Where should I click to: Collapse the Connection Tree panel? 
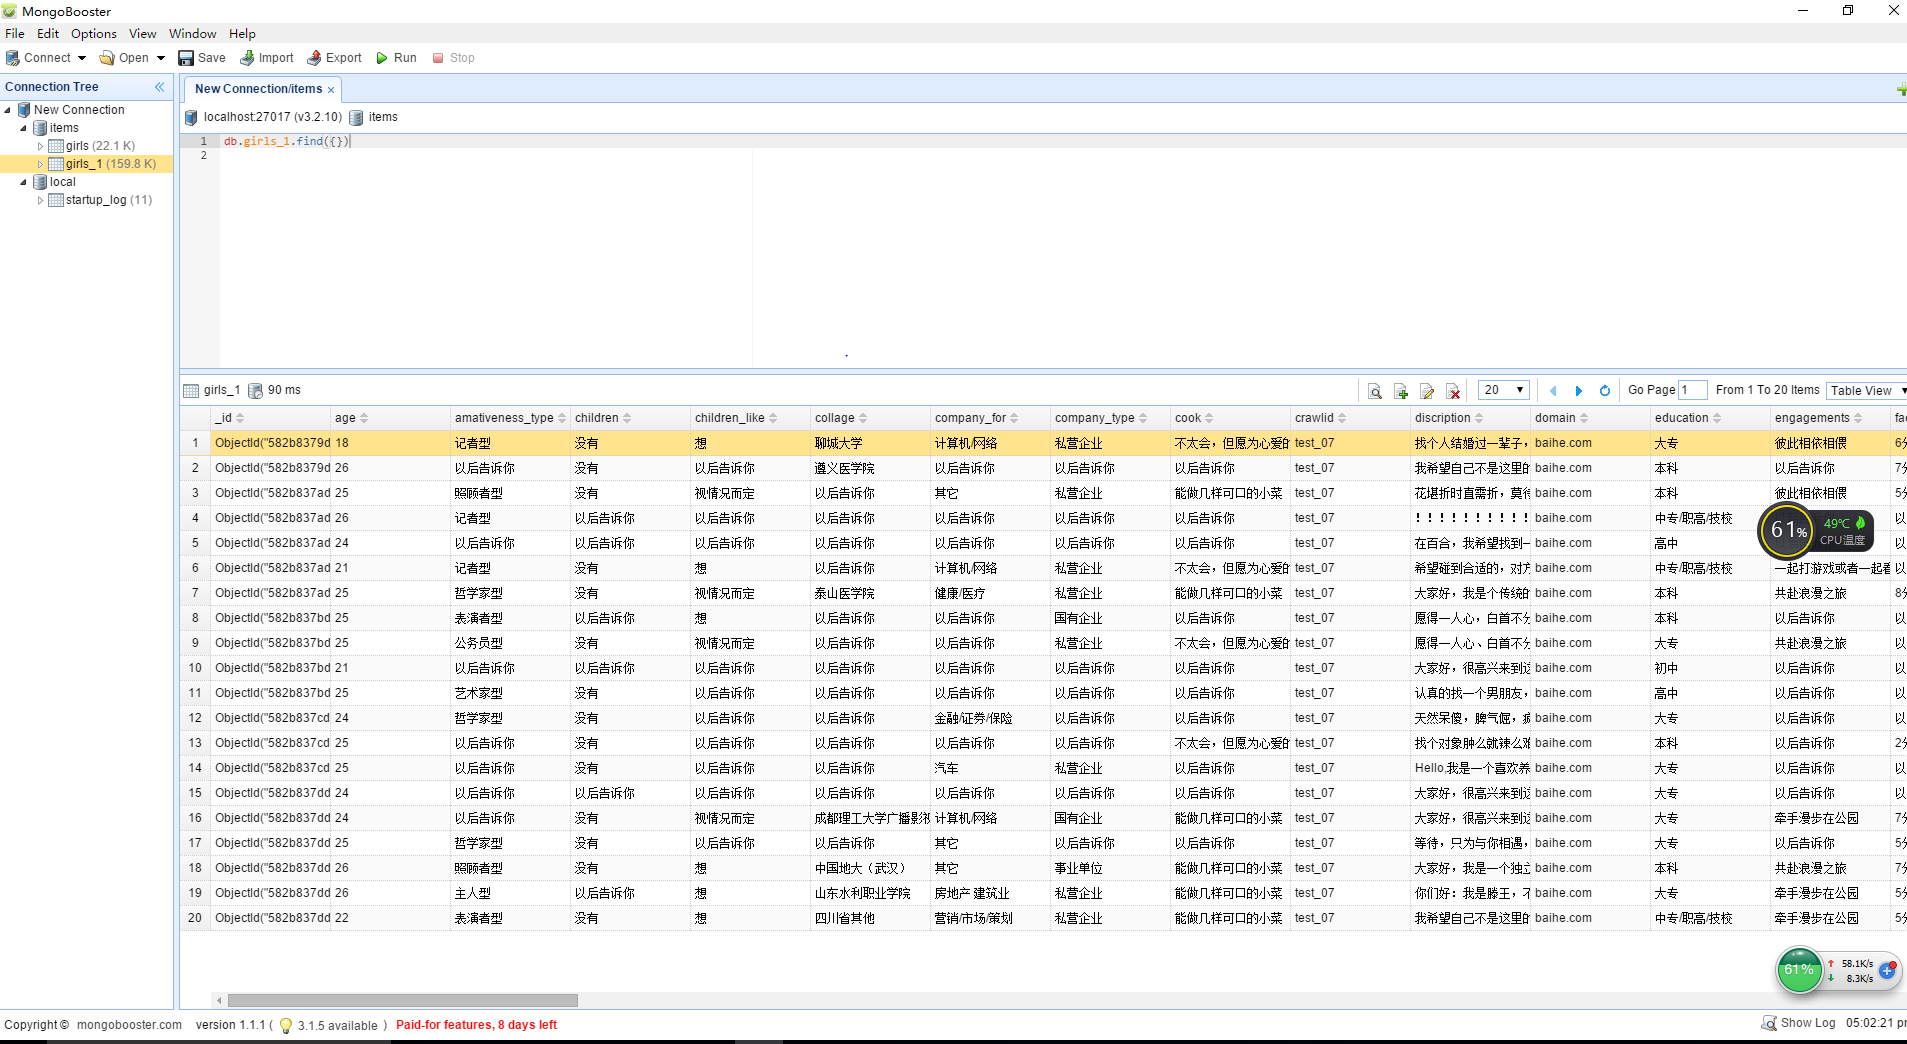(x=159, y=87)
